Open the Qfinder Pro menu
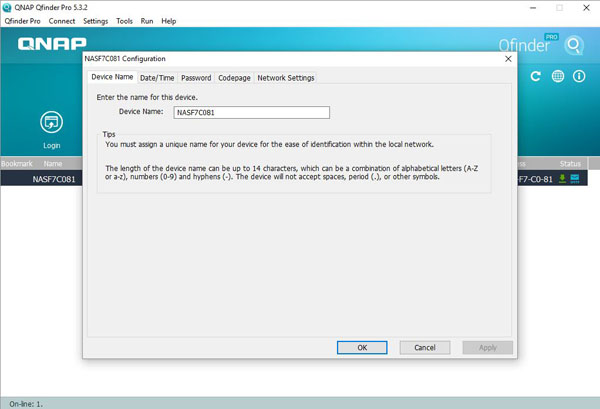Image resolution: width=600 pixels, height=409 pixels. (x=22, y=21)
